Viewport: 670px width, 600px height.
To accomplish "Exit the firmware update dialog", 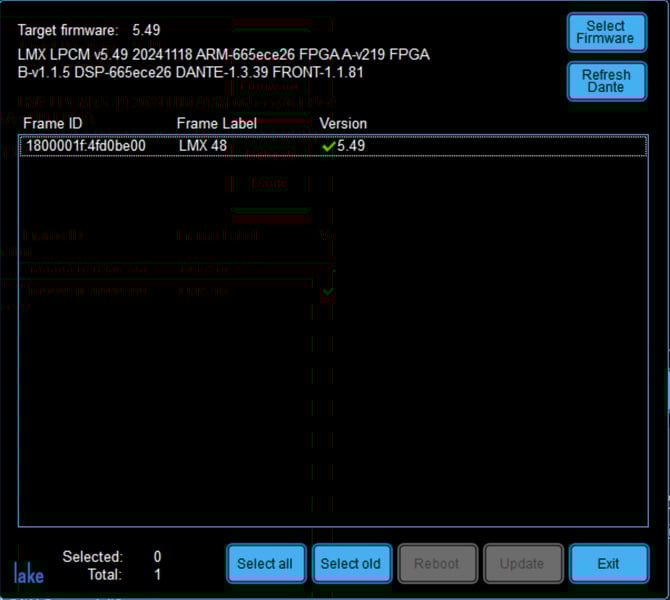I will pos(608,563).
